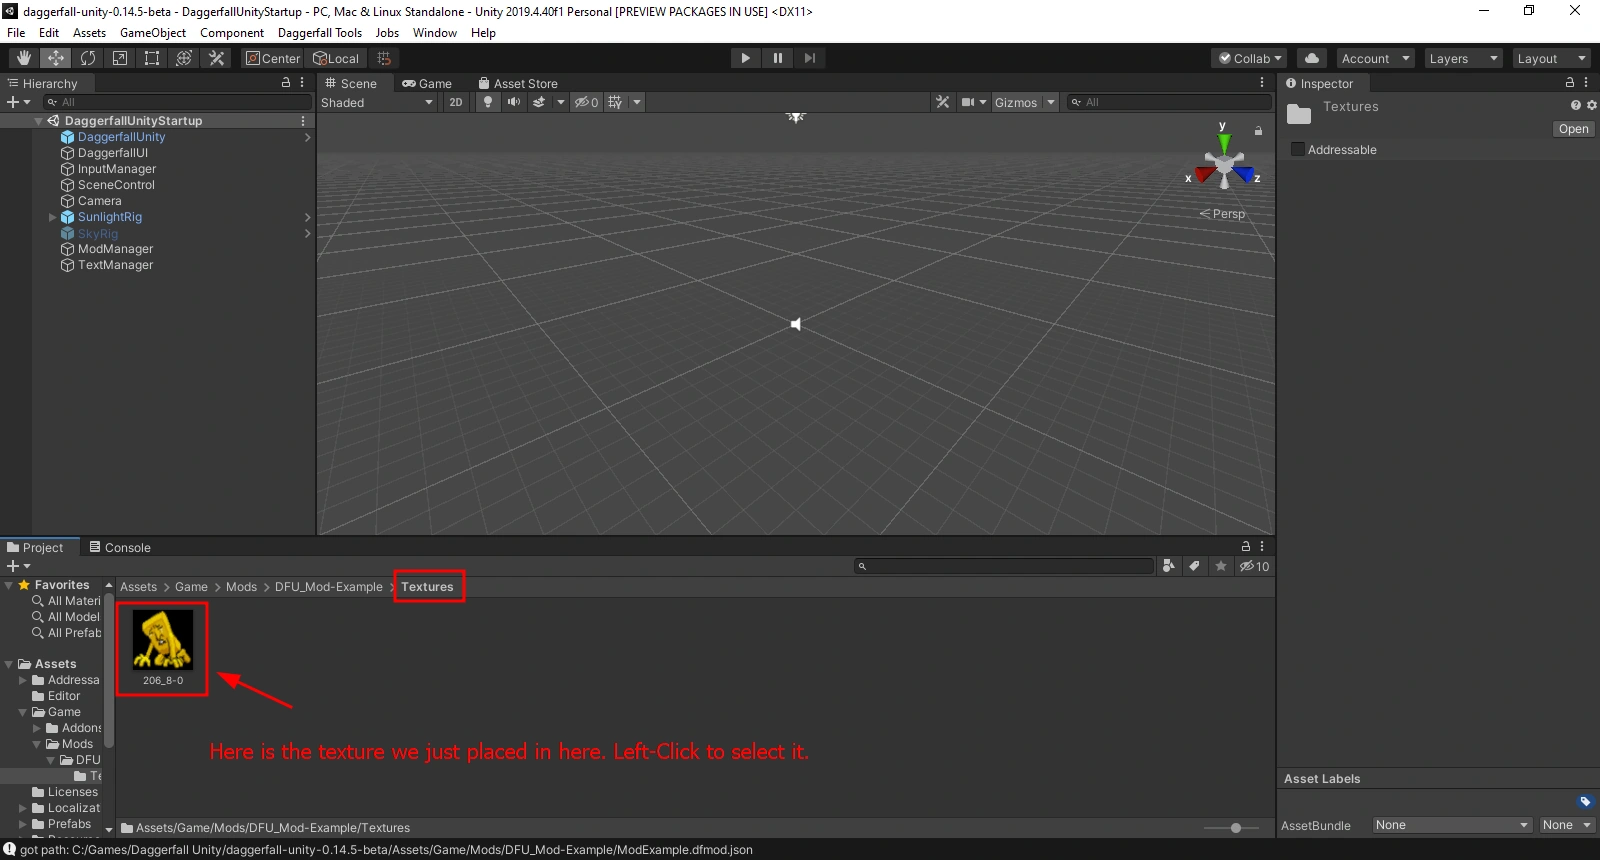Screen dimensions: 1600x860
Task: Open the Shaded draw mode dropdown
Action: [x=377, y=102]
